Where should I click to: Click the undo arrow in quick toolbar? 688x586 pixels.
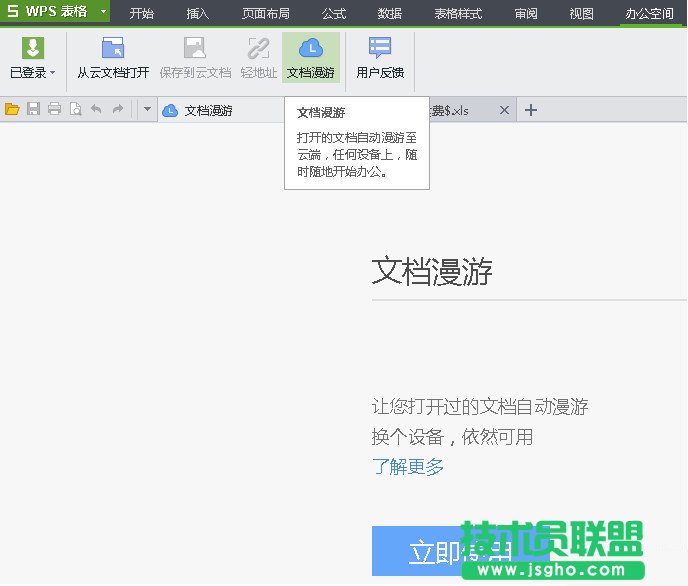[97, 110]
